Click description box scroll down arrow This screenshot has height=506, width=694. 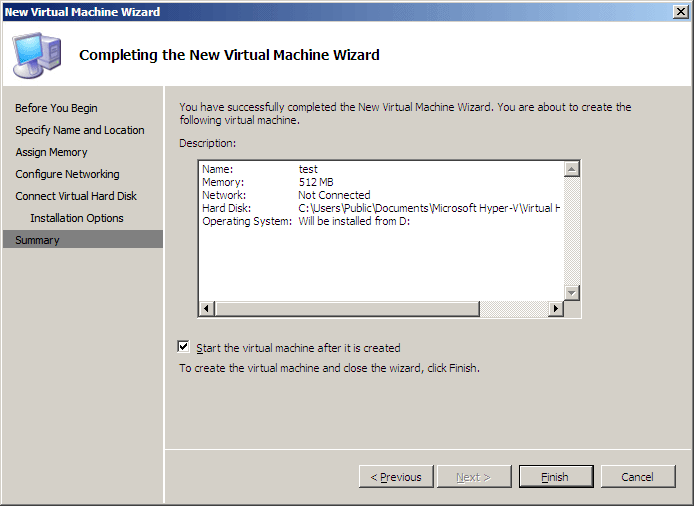572,293
